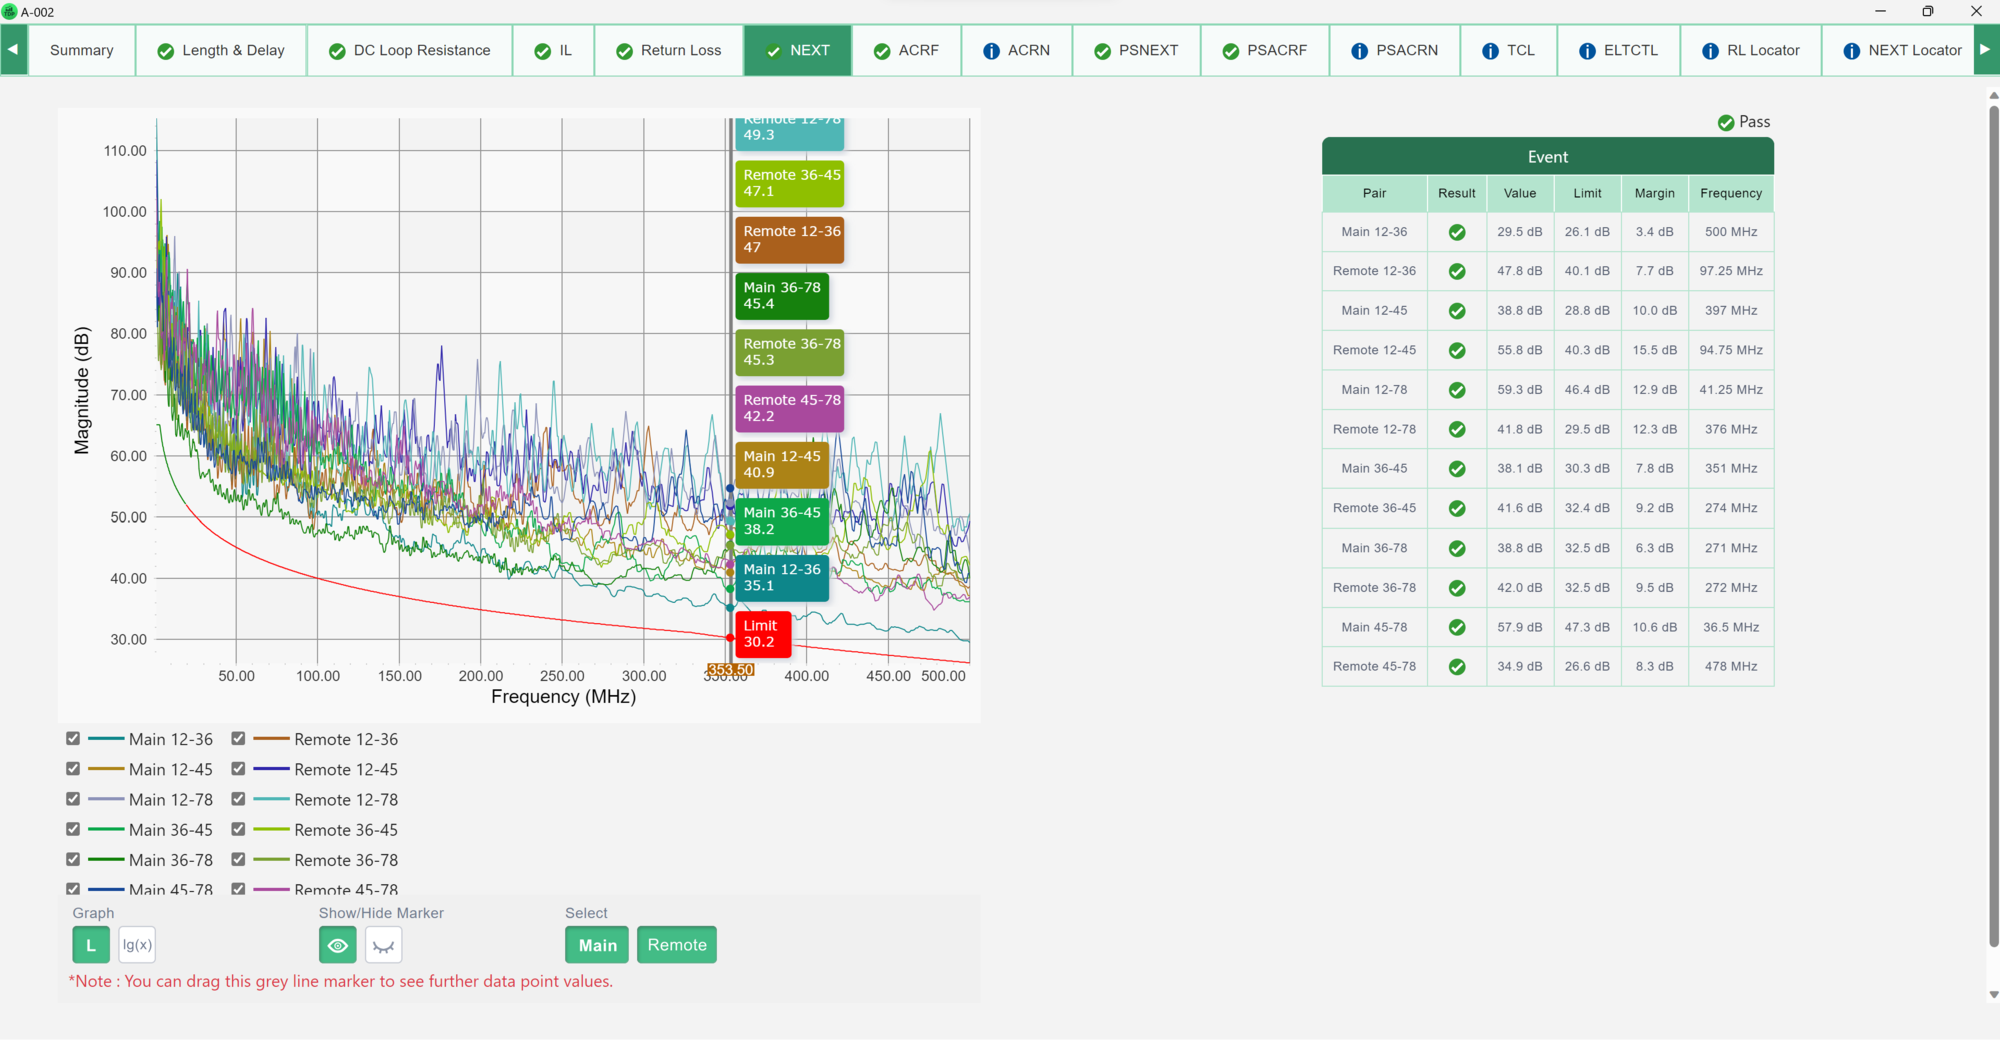Click Remote 36-45 legend color line
This screenshot has height=1040, width=2000.
coord(271,830)
